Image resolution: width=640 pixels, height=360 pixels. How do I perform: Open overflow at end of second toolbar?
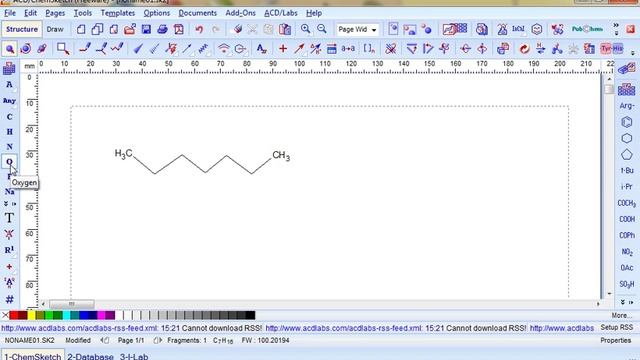tap(633, 53)
